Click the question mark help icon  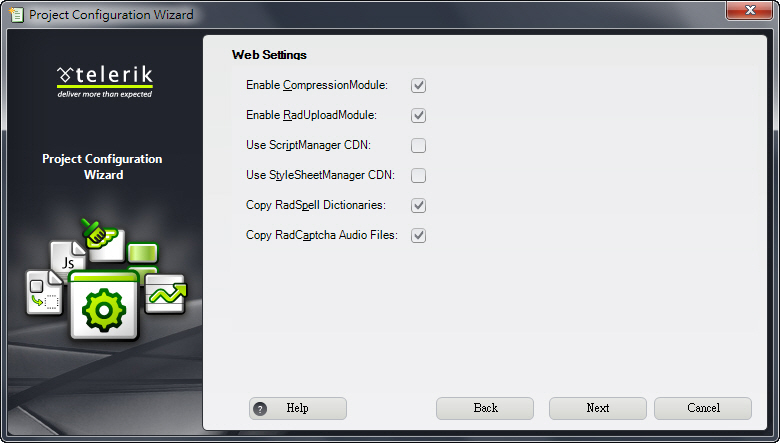[260, 409]
